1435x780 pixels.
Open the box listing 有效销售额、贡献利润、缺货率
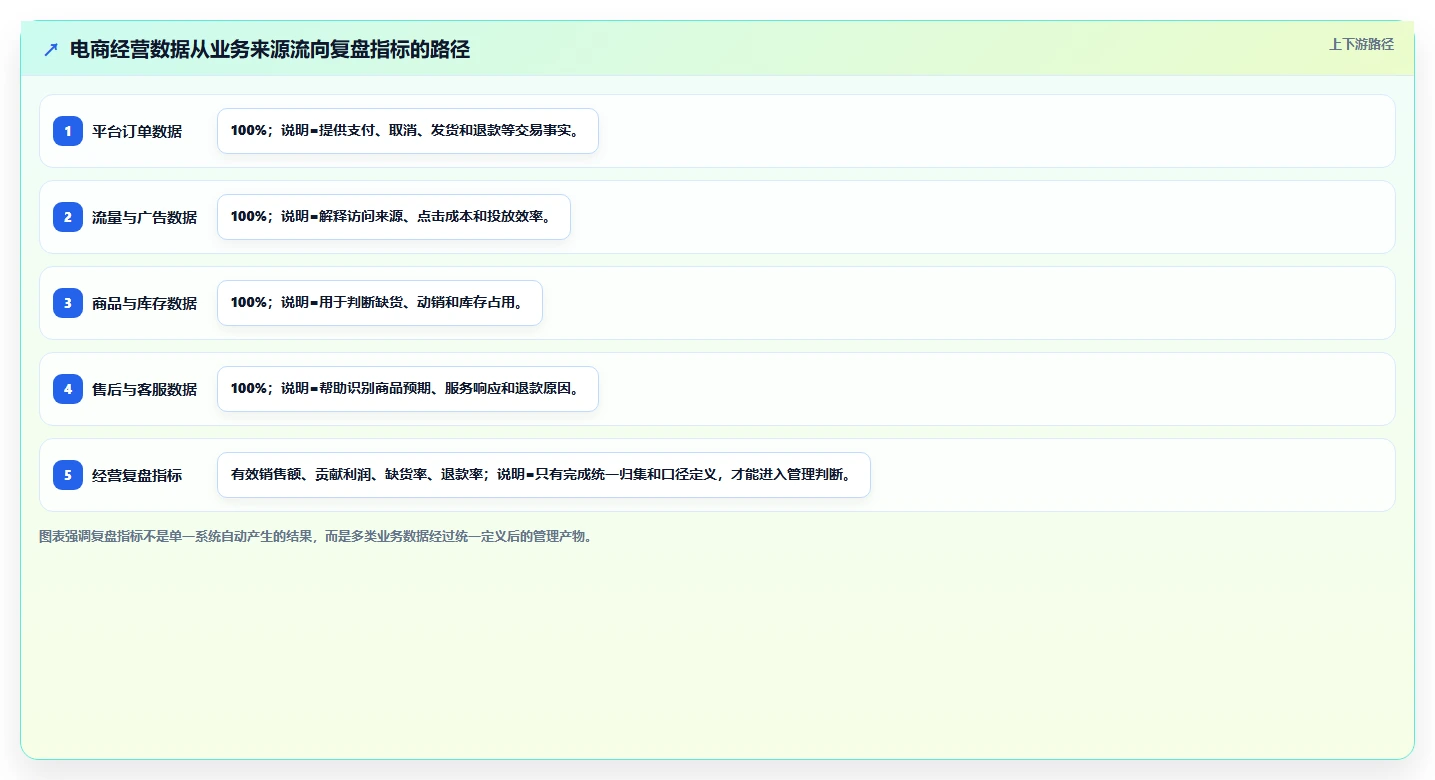click(544, 475)
